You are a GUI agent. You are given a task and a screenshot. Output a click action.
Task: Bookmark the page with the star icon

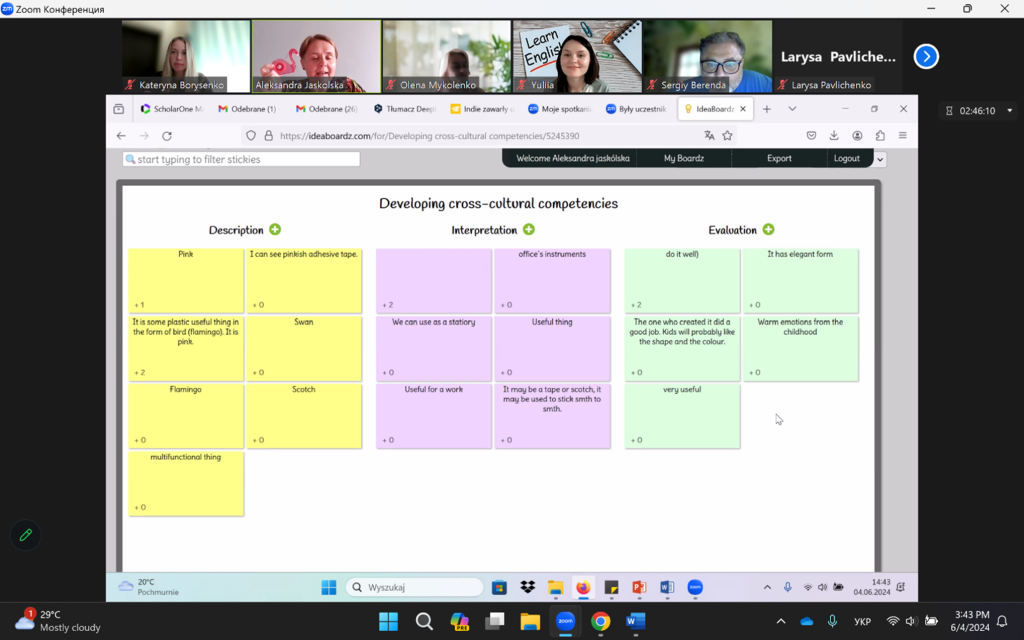pyautogui.click(x=728, y=135)
